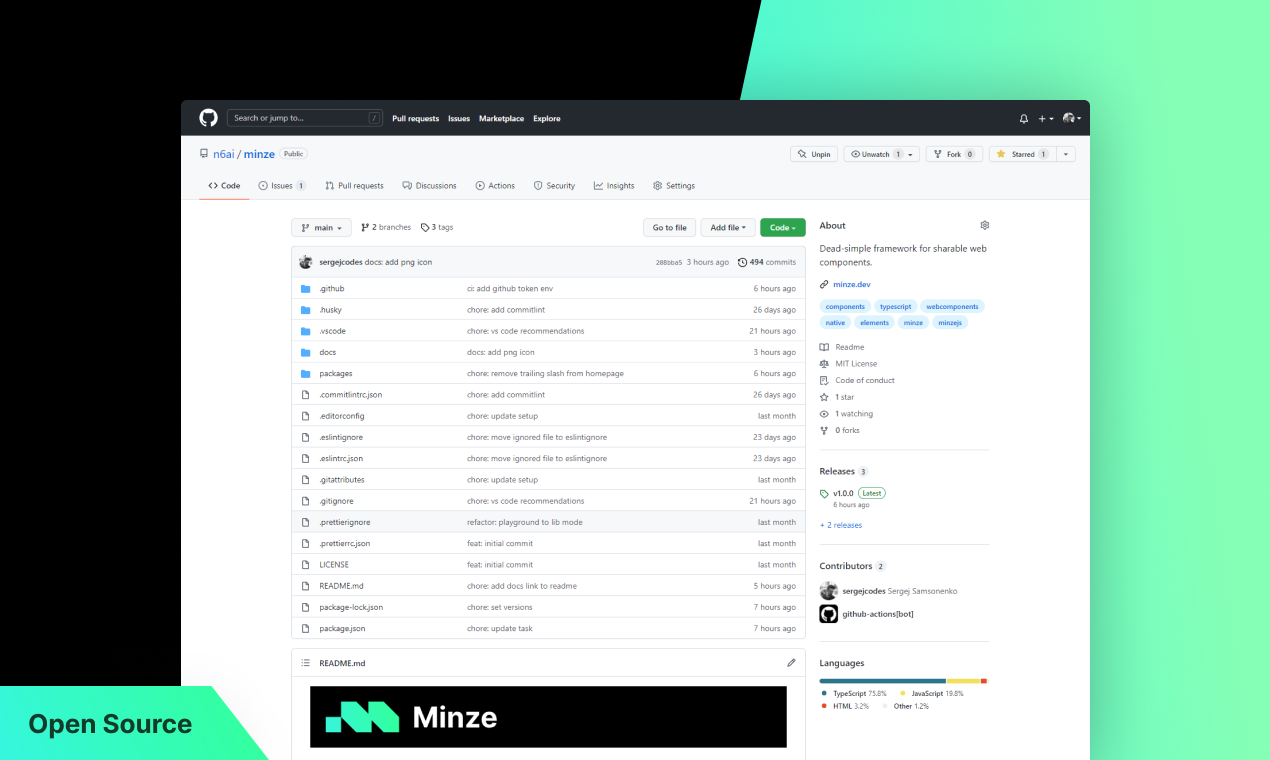Toggle the Starred button
Screen dimensions: 1270x760
click(1022, 154)
